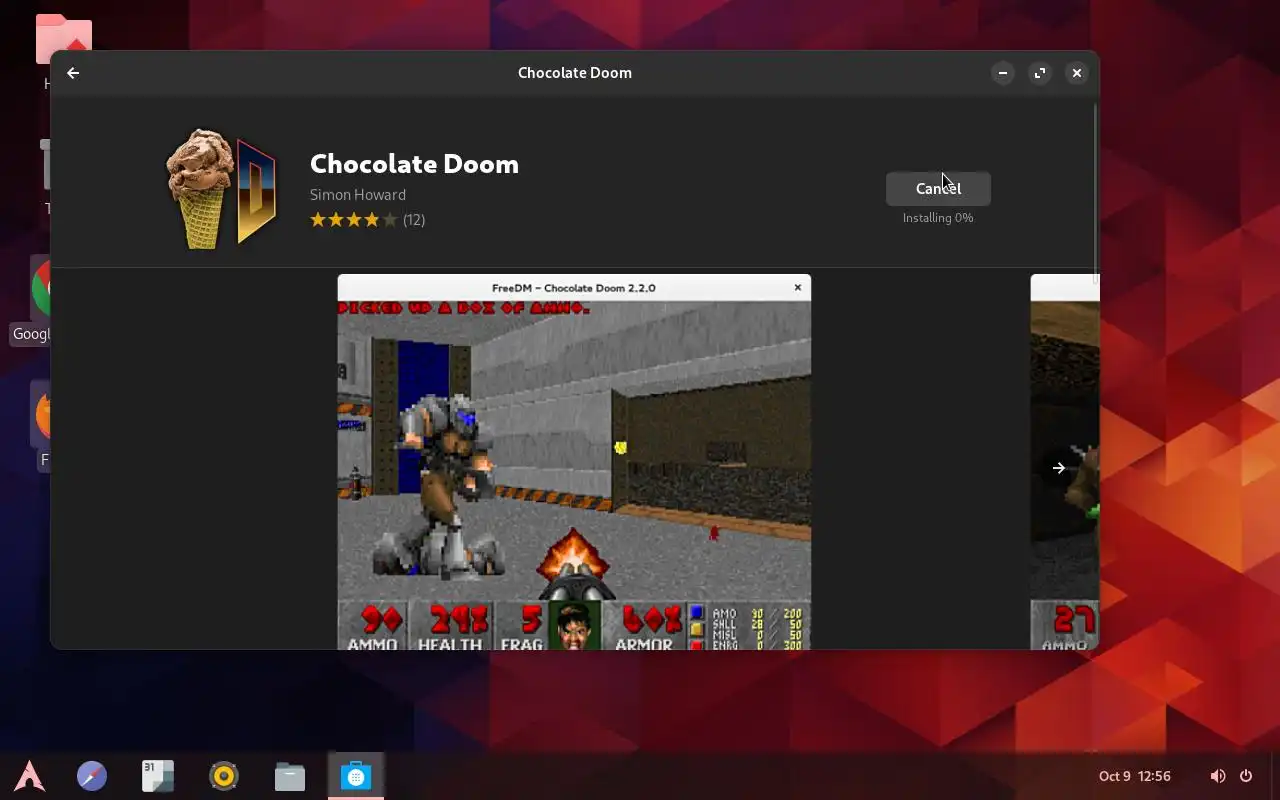Click the Installing 0% status text
Screen dimensions: 1280x800
pyautogui.click(x=938, y=218)
